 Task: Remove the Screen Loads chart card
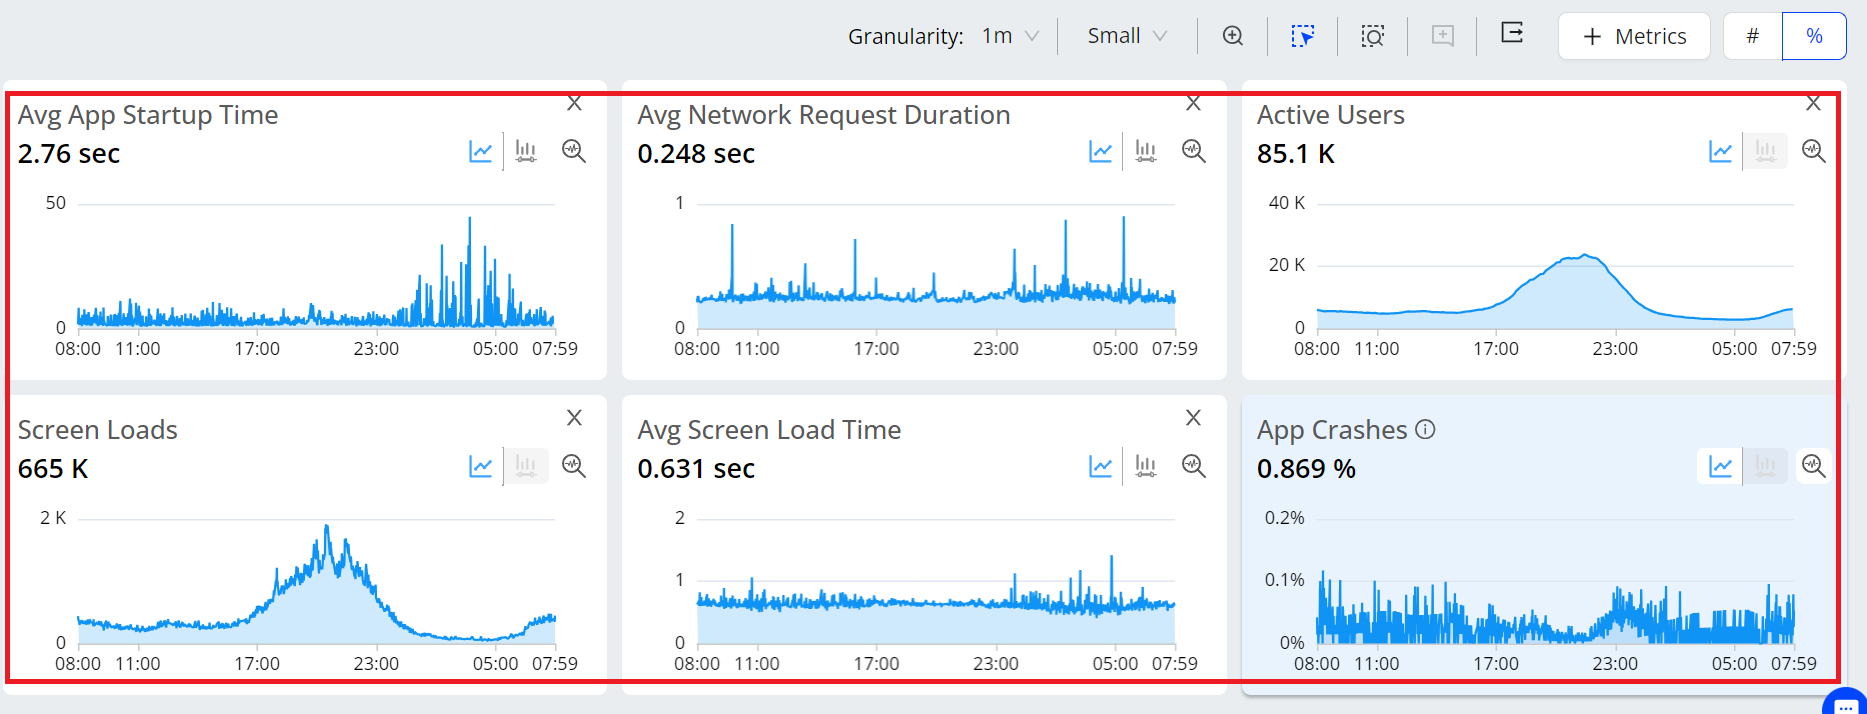(575, 418)
